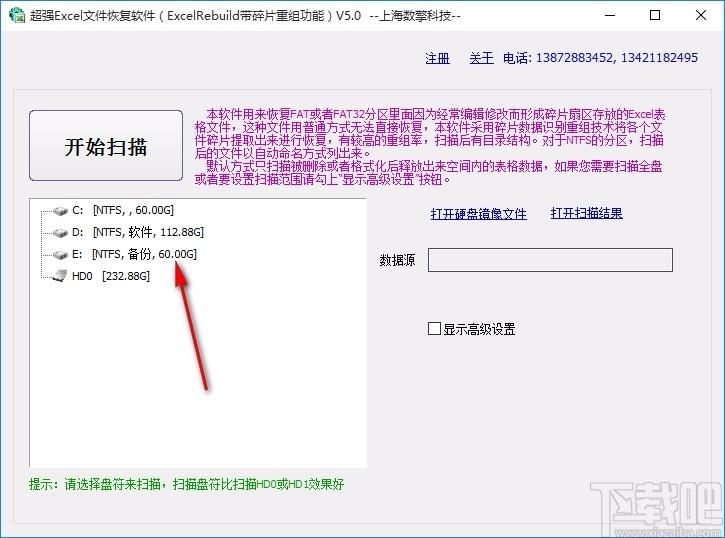Viewport: 725px width, 538px height.
Task: Maximize the Excel recovery window
Action: click(654, 16)
